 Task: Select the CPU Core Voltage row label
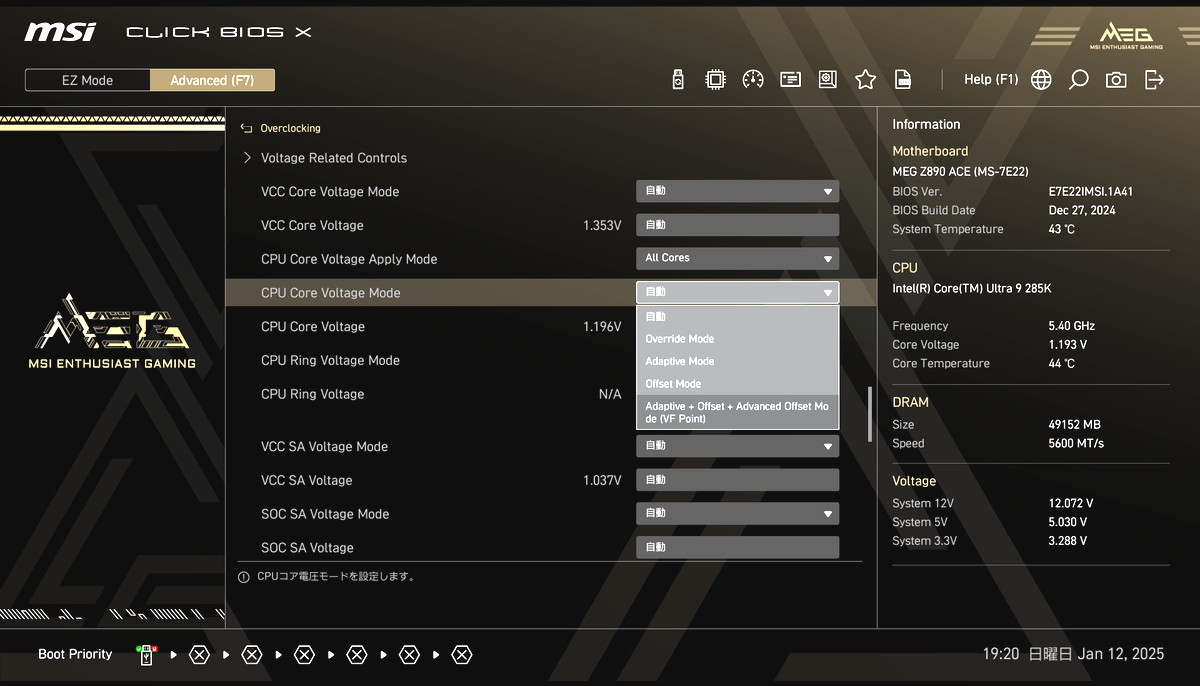pos(313,327)
